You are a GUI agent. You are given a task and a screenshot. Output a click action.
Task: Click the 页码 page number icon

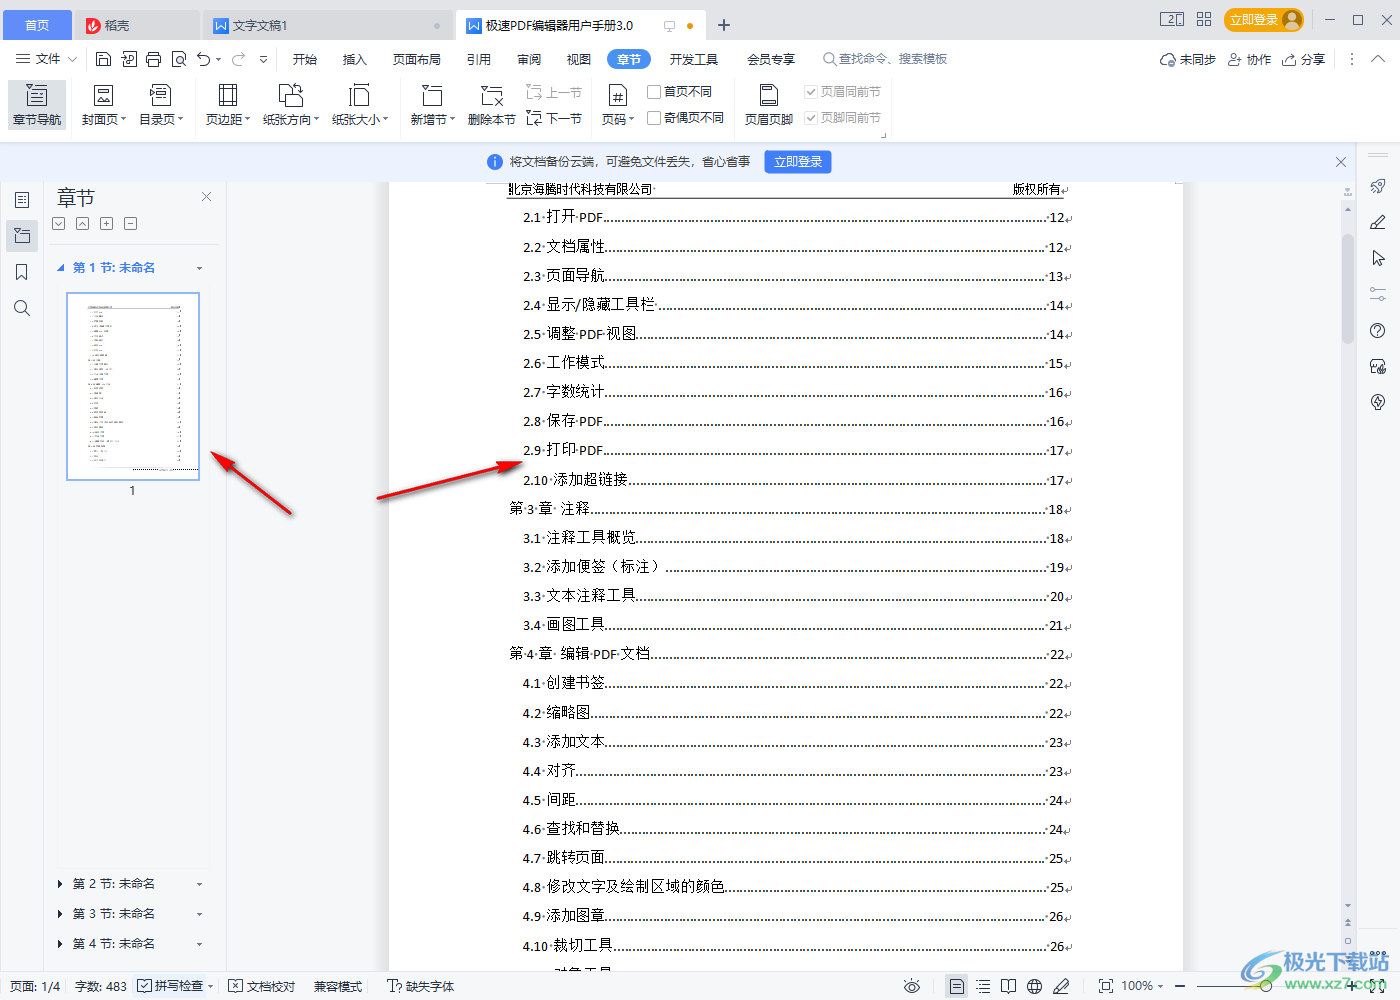(618, 96)
